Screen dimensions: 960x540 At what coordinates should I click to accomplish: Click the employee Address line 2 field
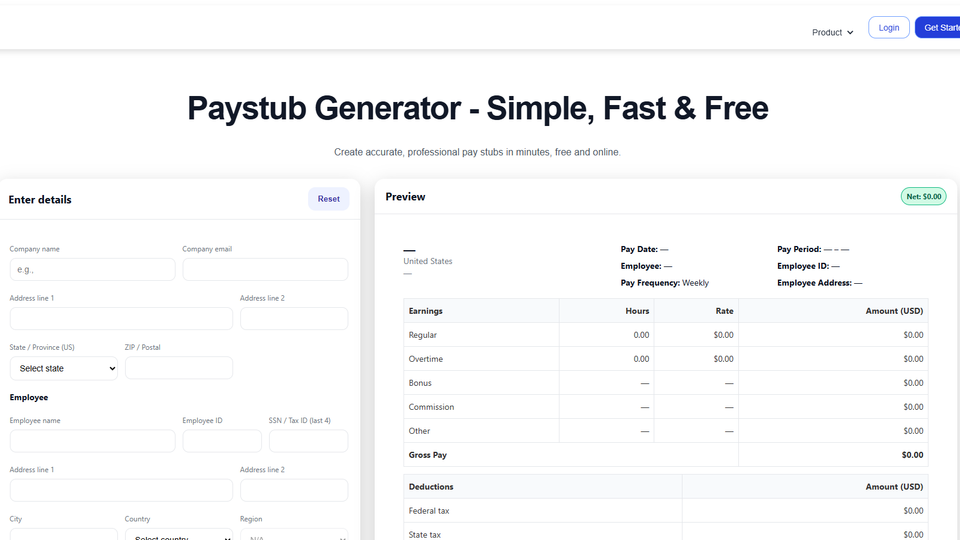point(294,490)
